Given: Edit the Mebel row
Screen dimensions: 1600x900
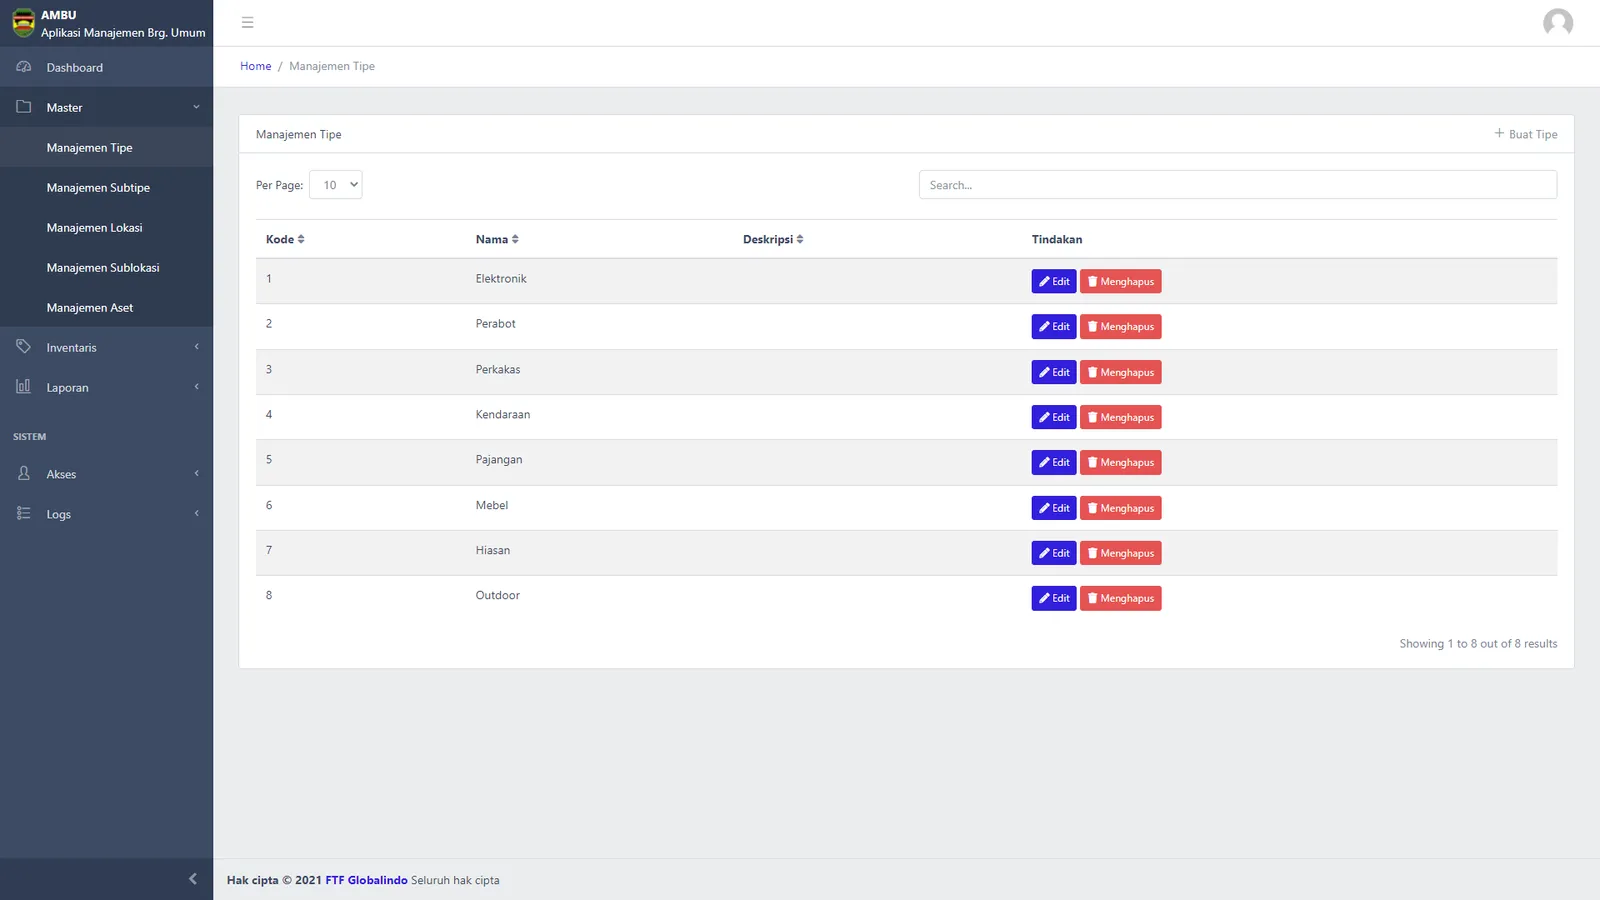Looking at the screenshot, I should pyautogui.click(x=1054, y=508).
